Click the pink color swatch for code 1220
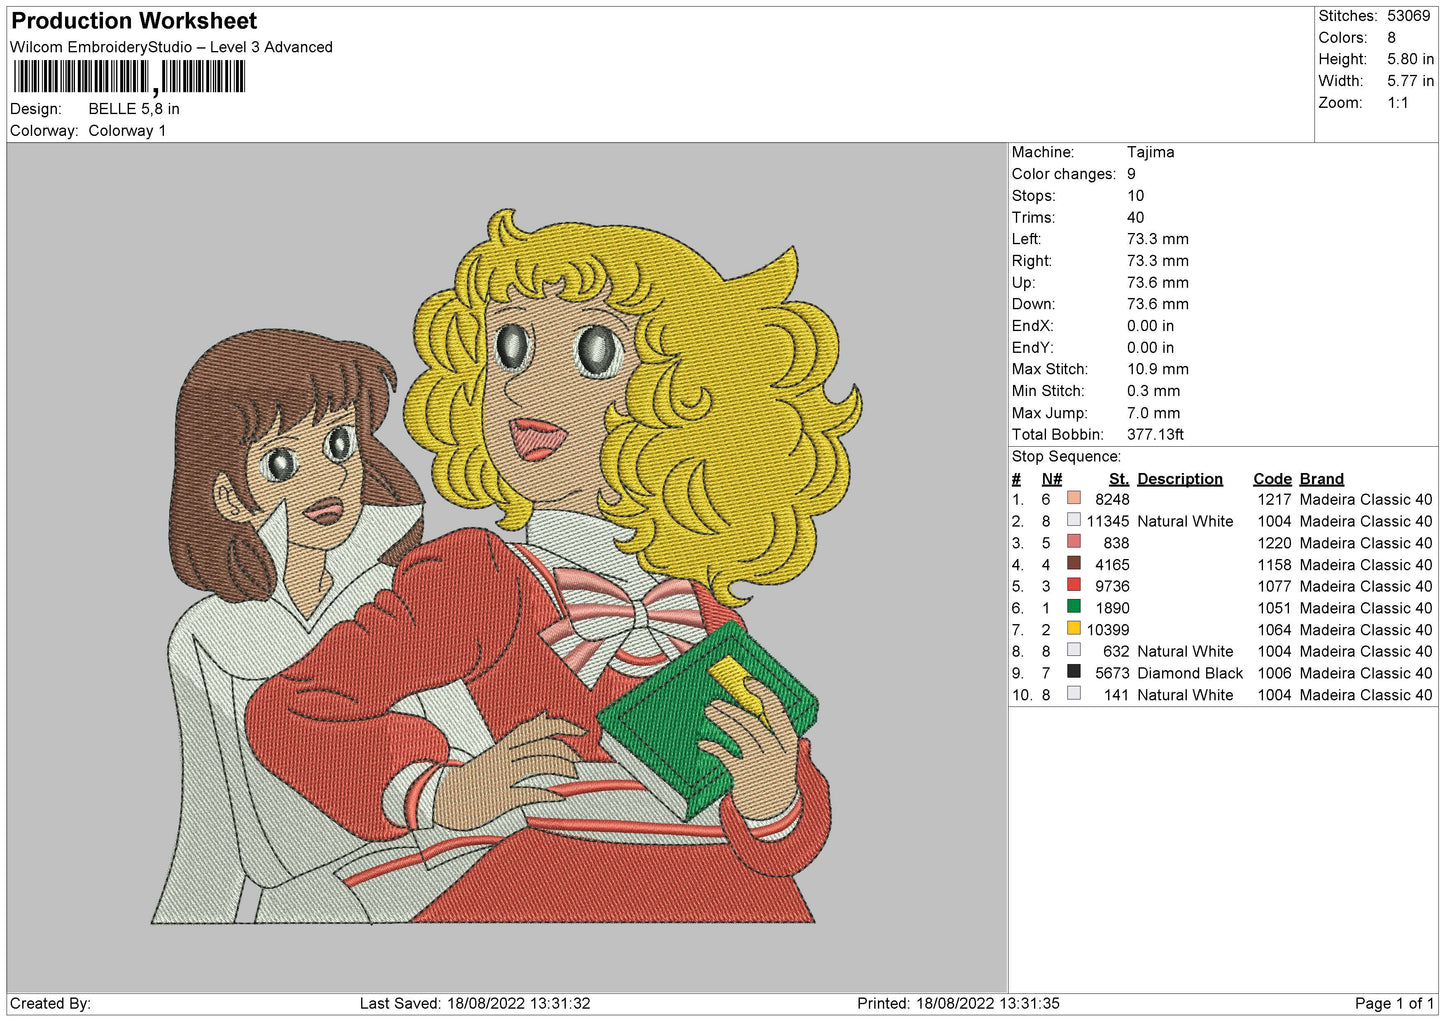The width and height of the screenshot is (1445, 1021). click(1073, 542)
